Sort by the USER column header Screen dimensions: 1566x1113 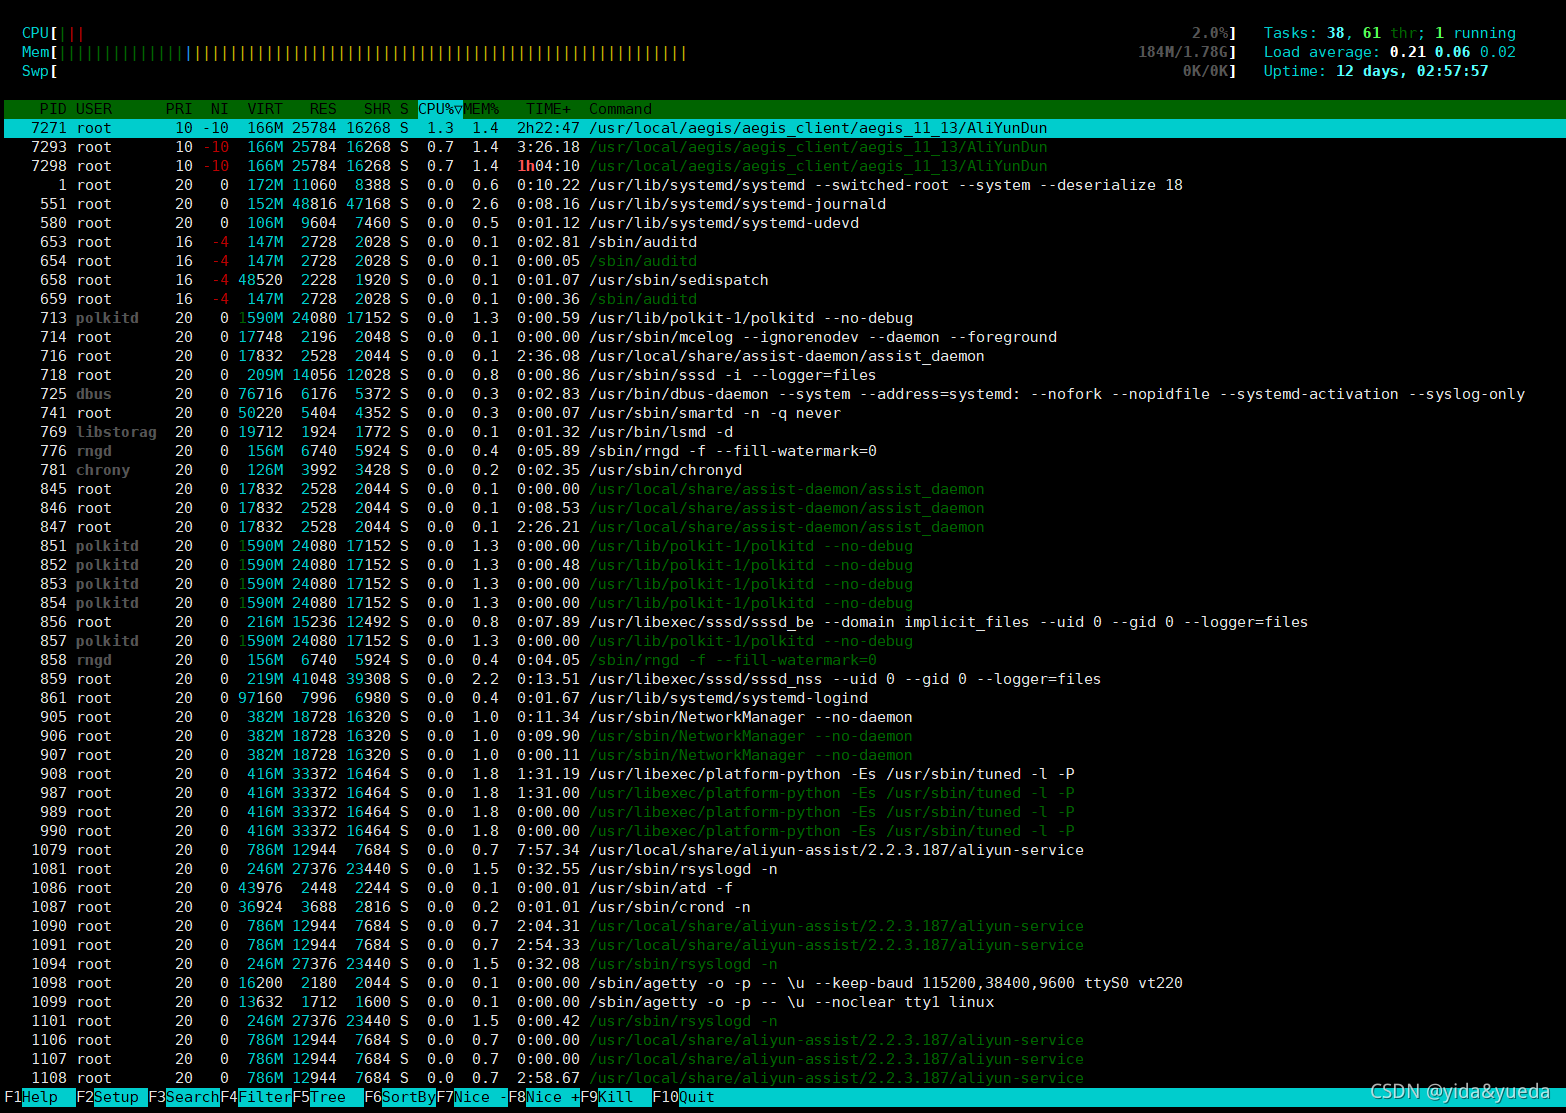coord(94,109)
